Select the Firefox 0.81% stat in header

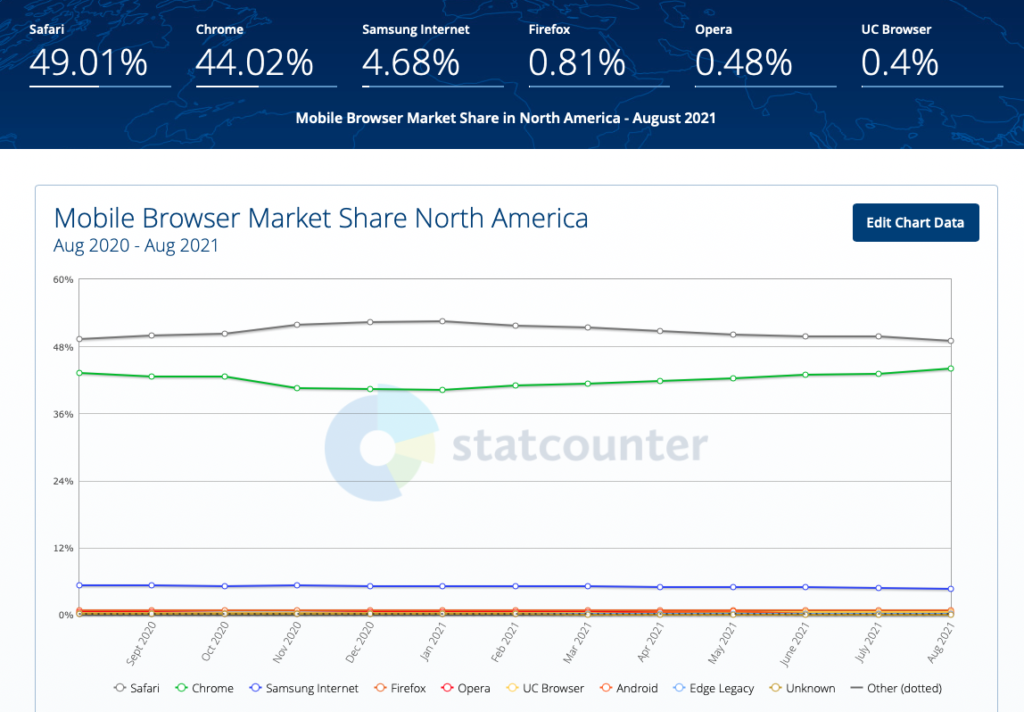[x=600, y=55]
